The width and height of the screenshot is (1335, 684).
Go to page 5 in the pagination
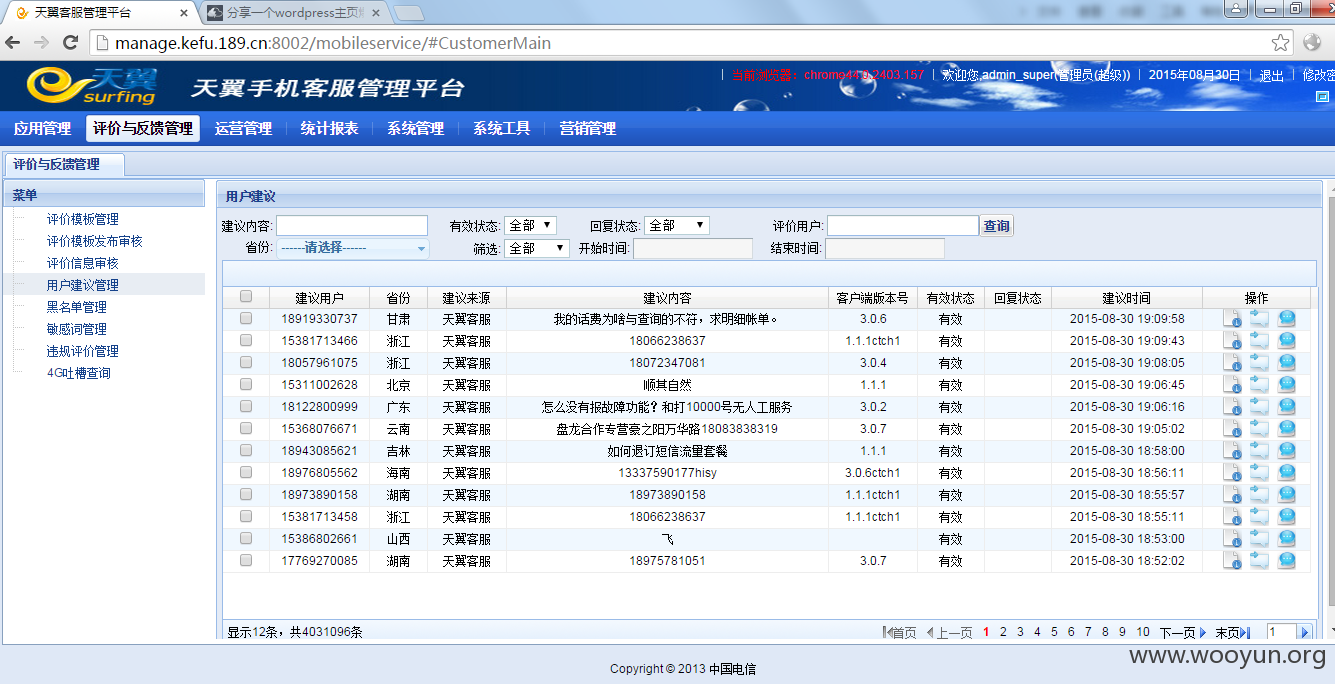pyautogui.click(x=1054, y=632)
